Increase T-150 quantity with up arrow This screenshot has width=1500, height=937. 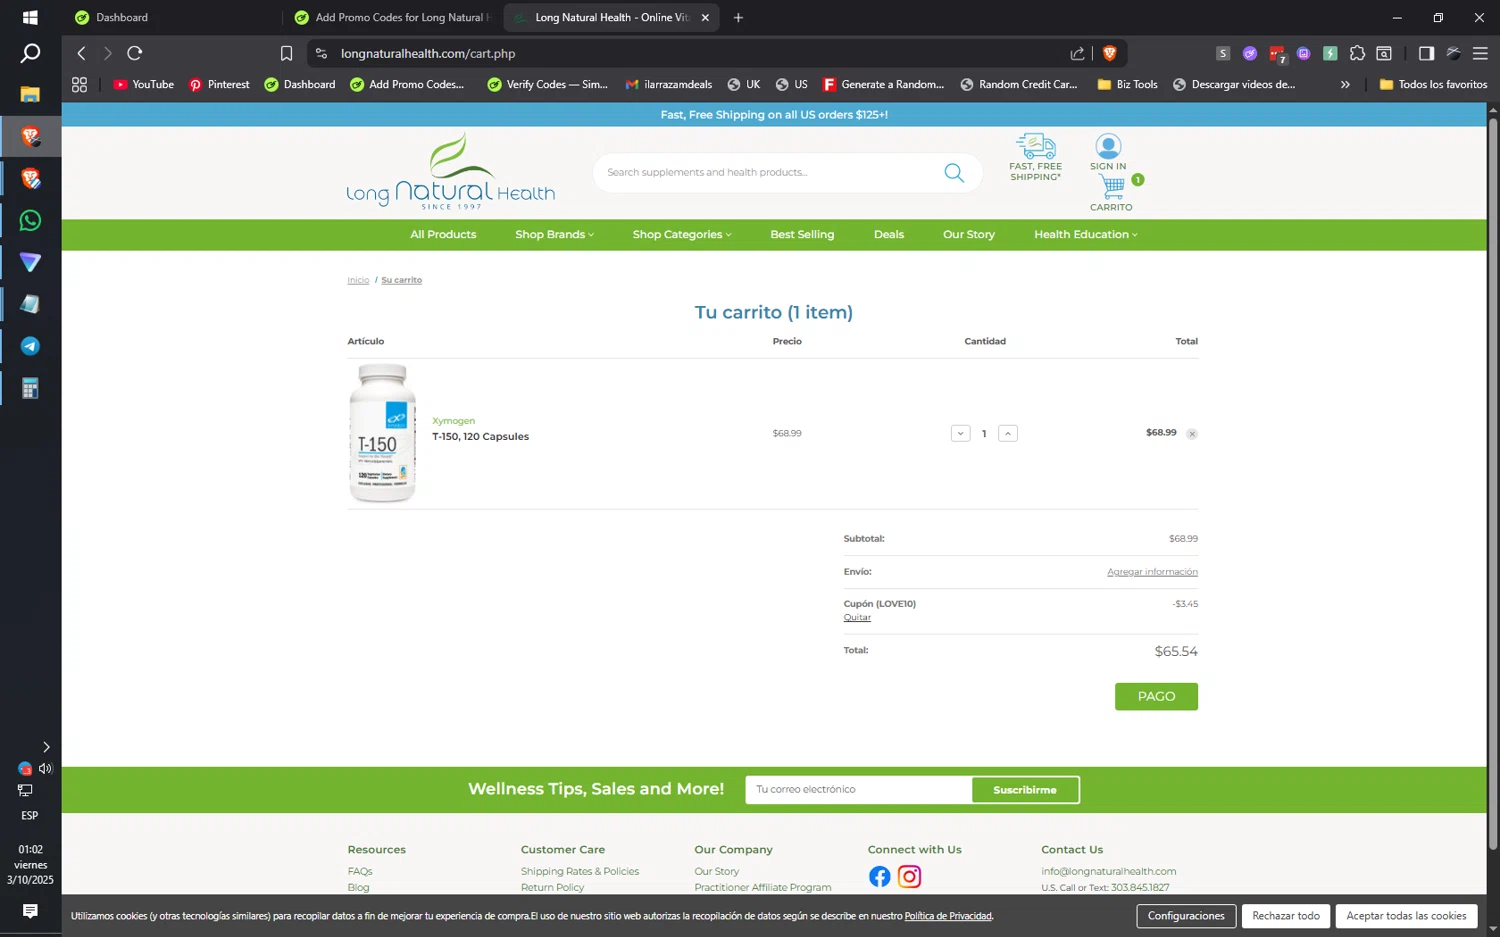[x=1008, y=433]
